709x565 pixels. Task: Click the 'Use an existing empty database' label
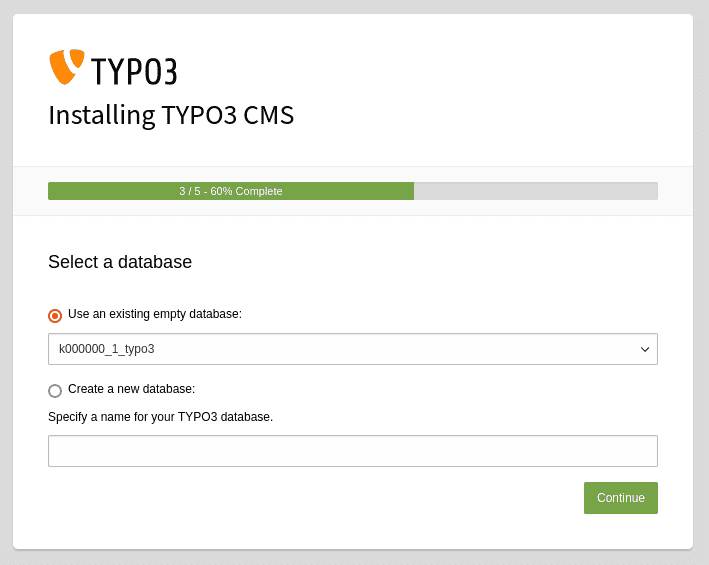(155, 314)
